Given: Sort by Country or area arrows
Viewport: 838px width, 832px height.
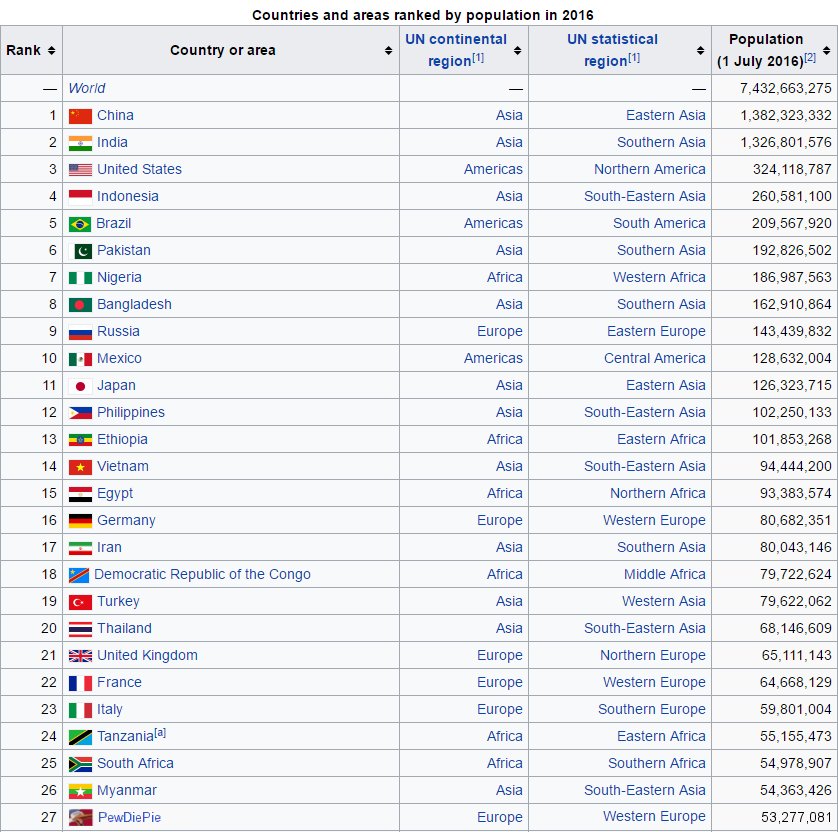Looking at the screenshot, I should coord(389,50).
